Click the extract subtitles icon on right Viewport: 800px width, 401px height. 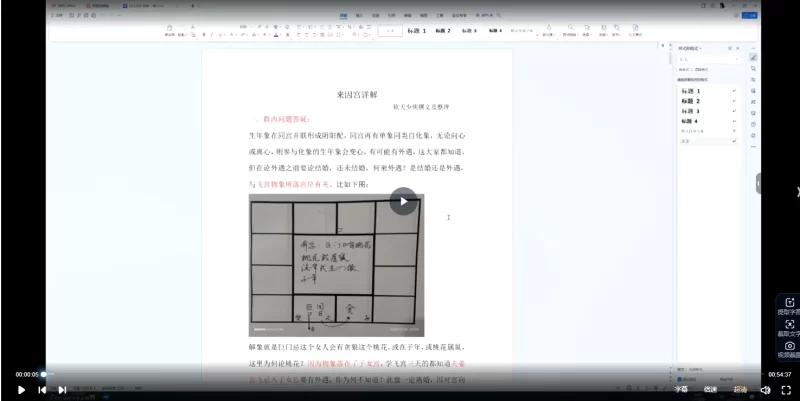pos(789,303)
